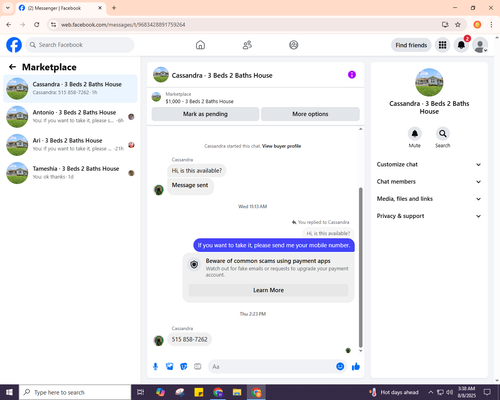Image resolution: width=500 pixels, height=400 pixels.
Task: Open Task View on the taskbar
Action: coord(141,392)
